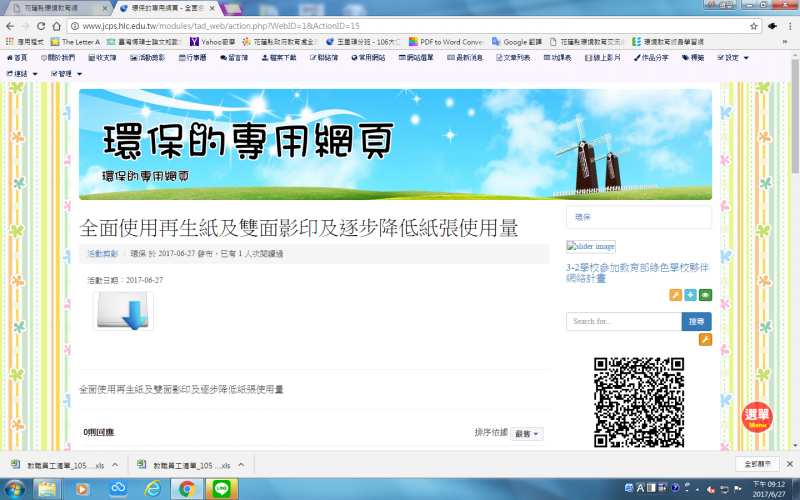Open 留言簿 navigation item
The height and width of the screenshot is (500, 800).
[x=234, y=58]
